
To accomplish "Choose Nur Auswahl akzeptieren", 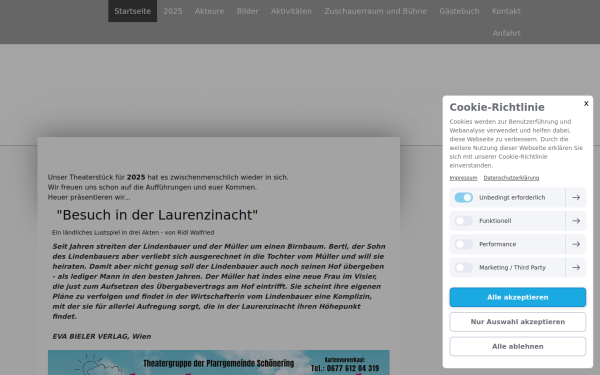I will pyautogui.click(x=517, y=322).
